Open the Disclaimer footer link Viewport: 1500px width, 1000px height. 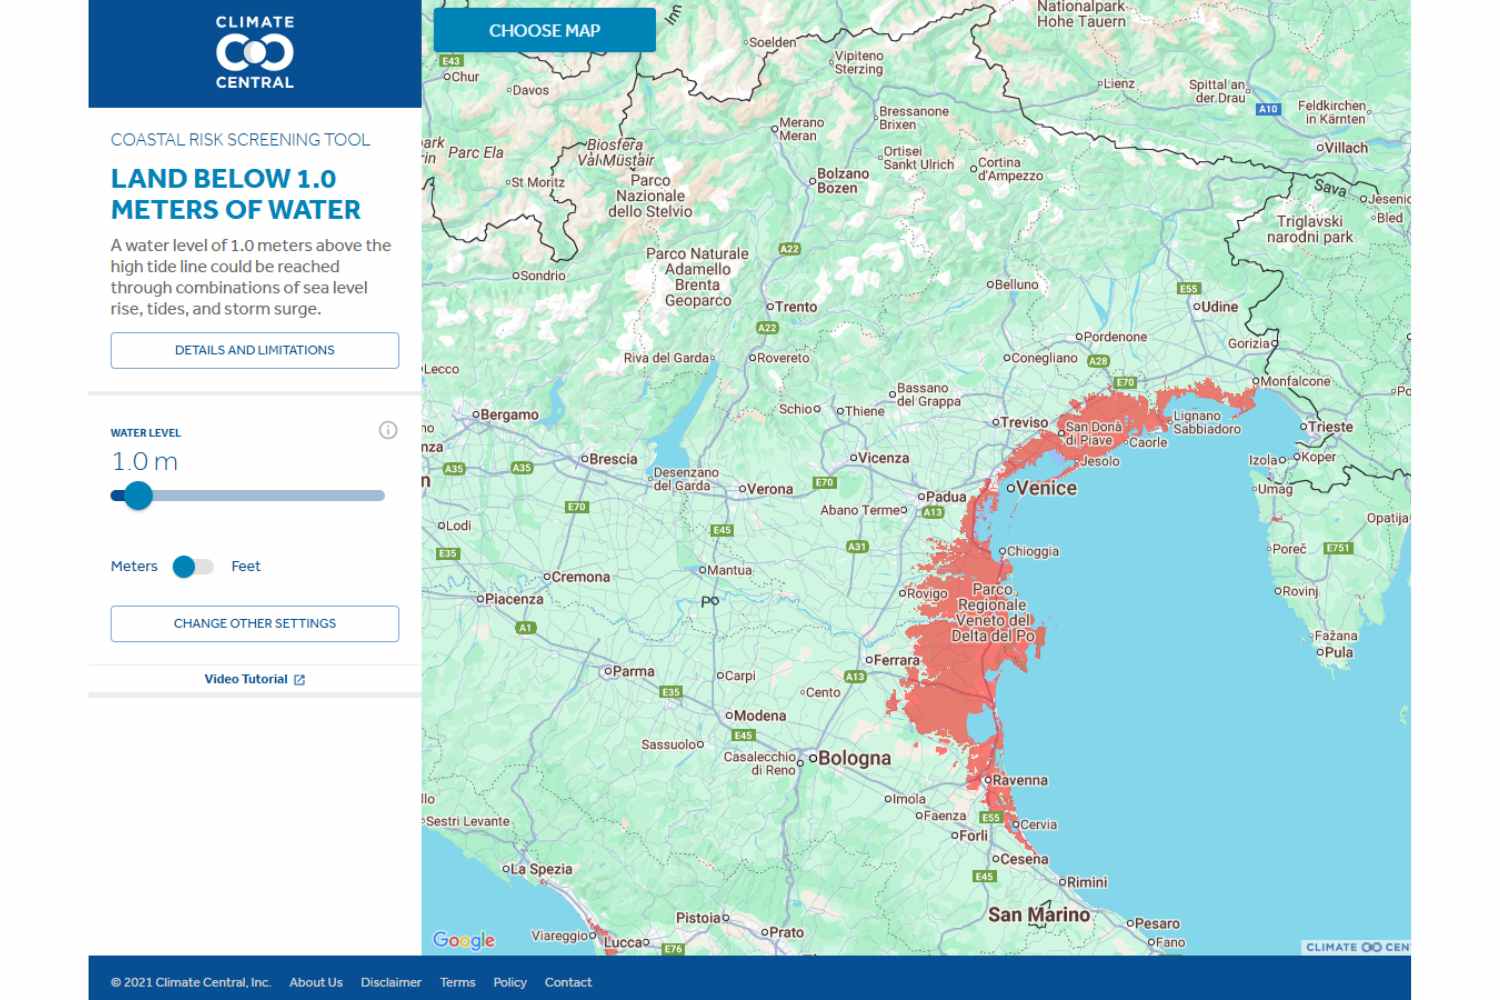(x=391, y=982)
